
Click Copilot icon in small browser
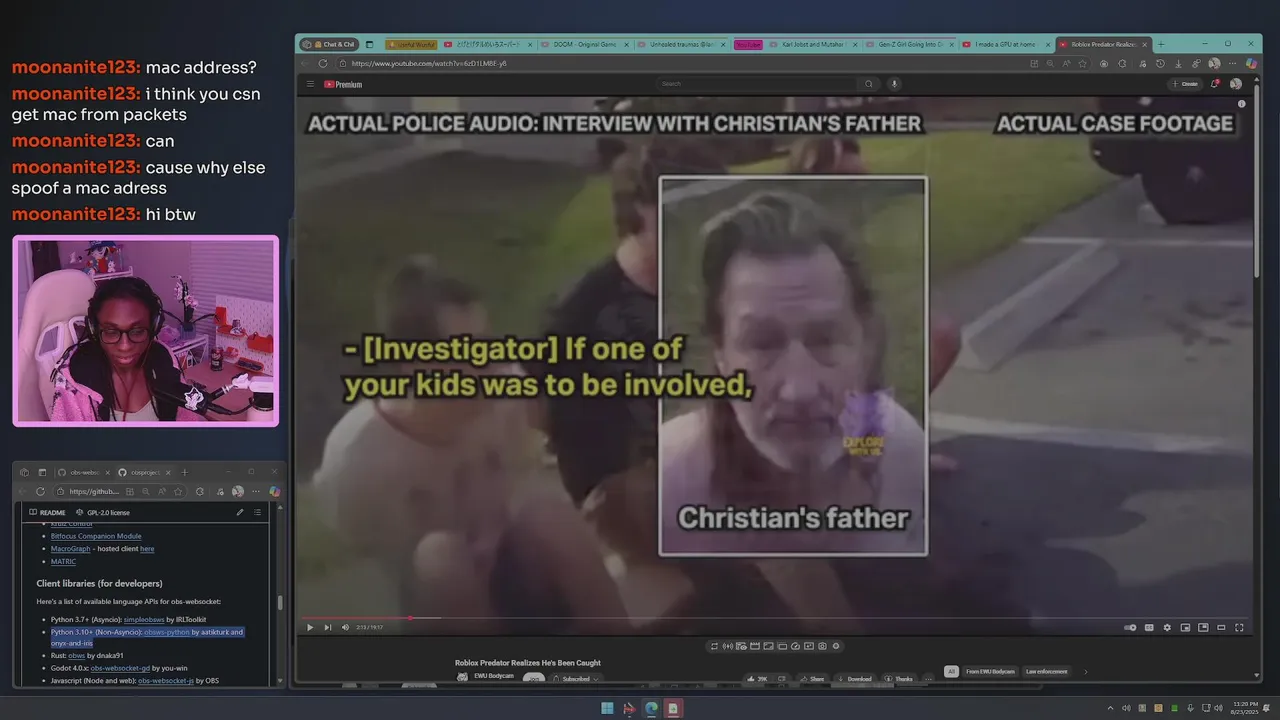click(x=274, y=491)
